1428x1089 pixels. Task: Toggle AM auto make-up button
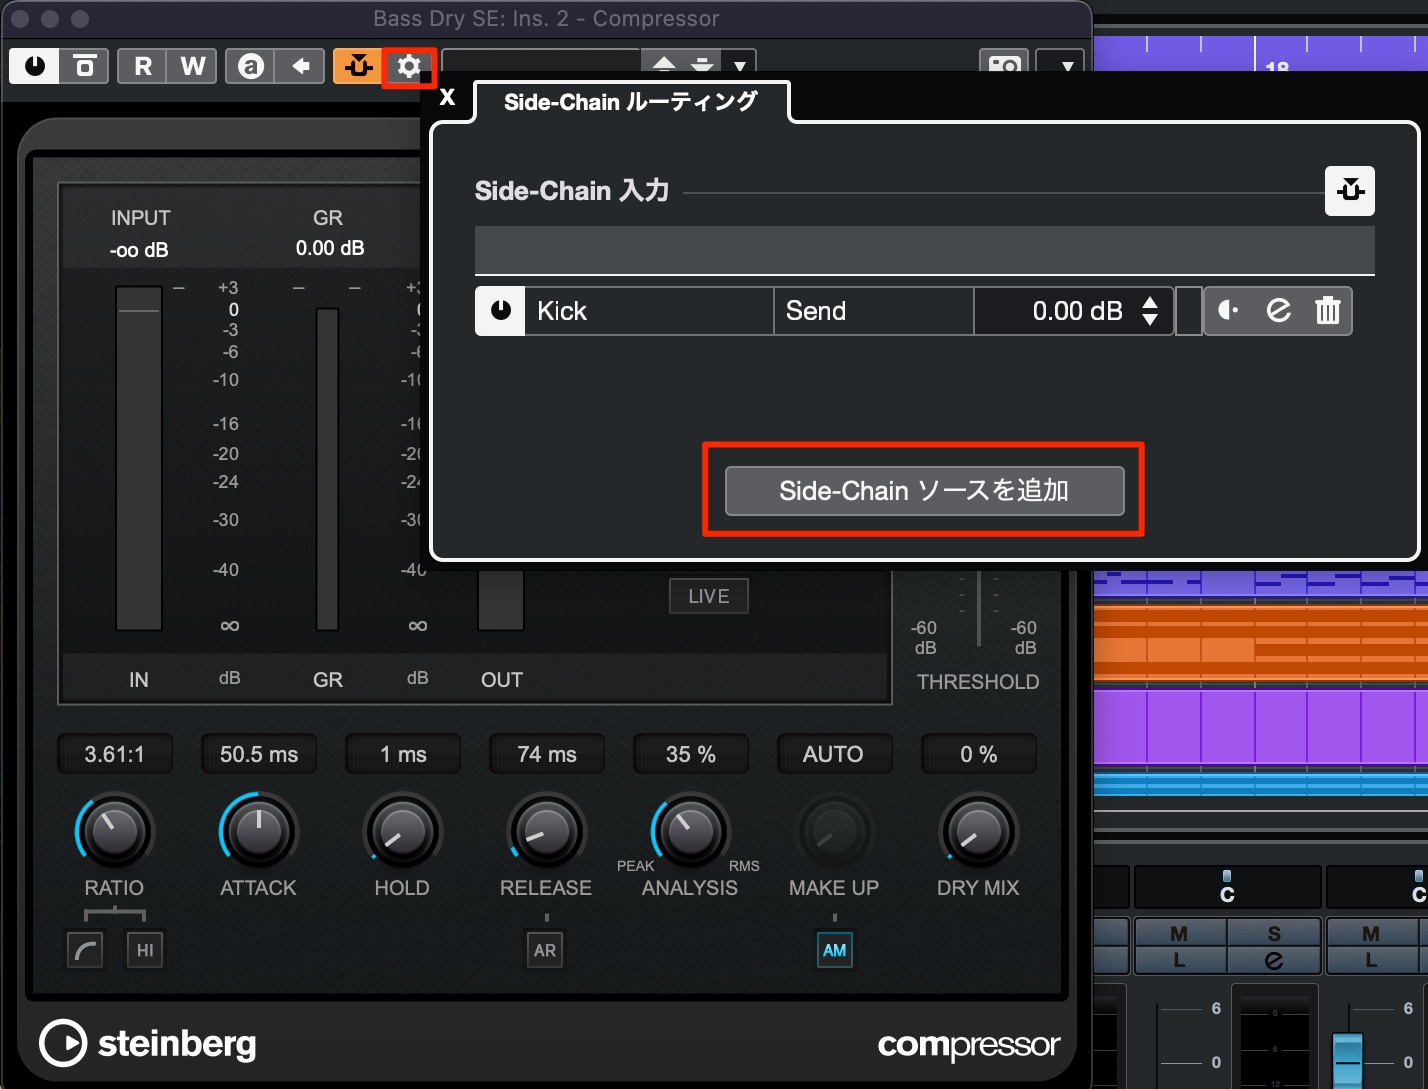point(835,950)
